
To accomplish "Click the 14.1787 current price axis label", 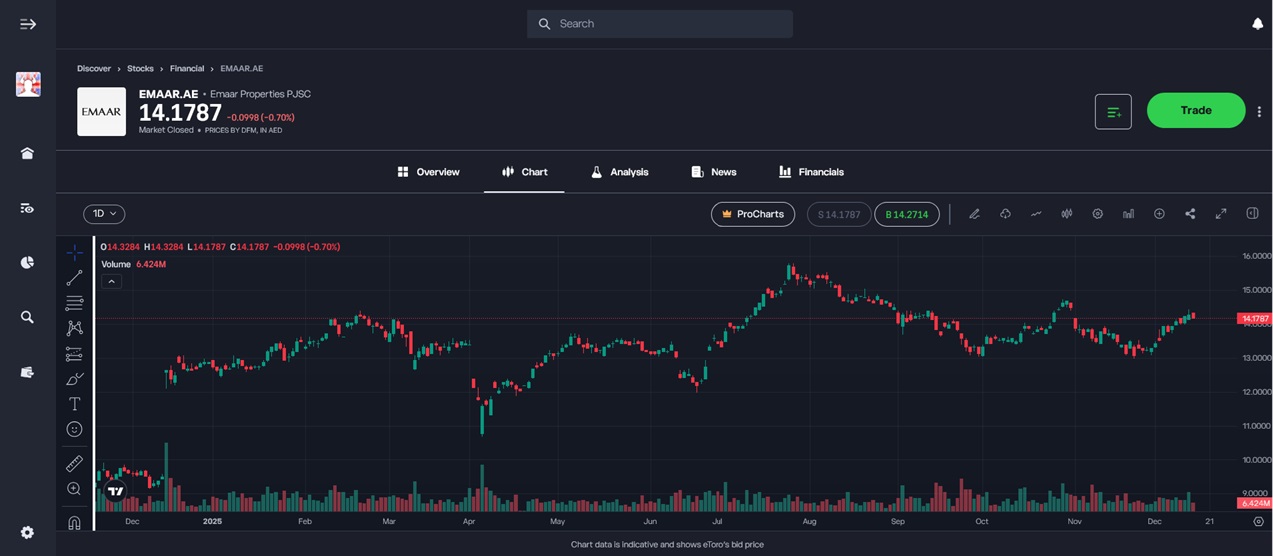I will [x=1254, y=319].
